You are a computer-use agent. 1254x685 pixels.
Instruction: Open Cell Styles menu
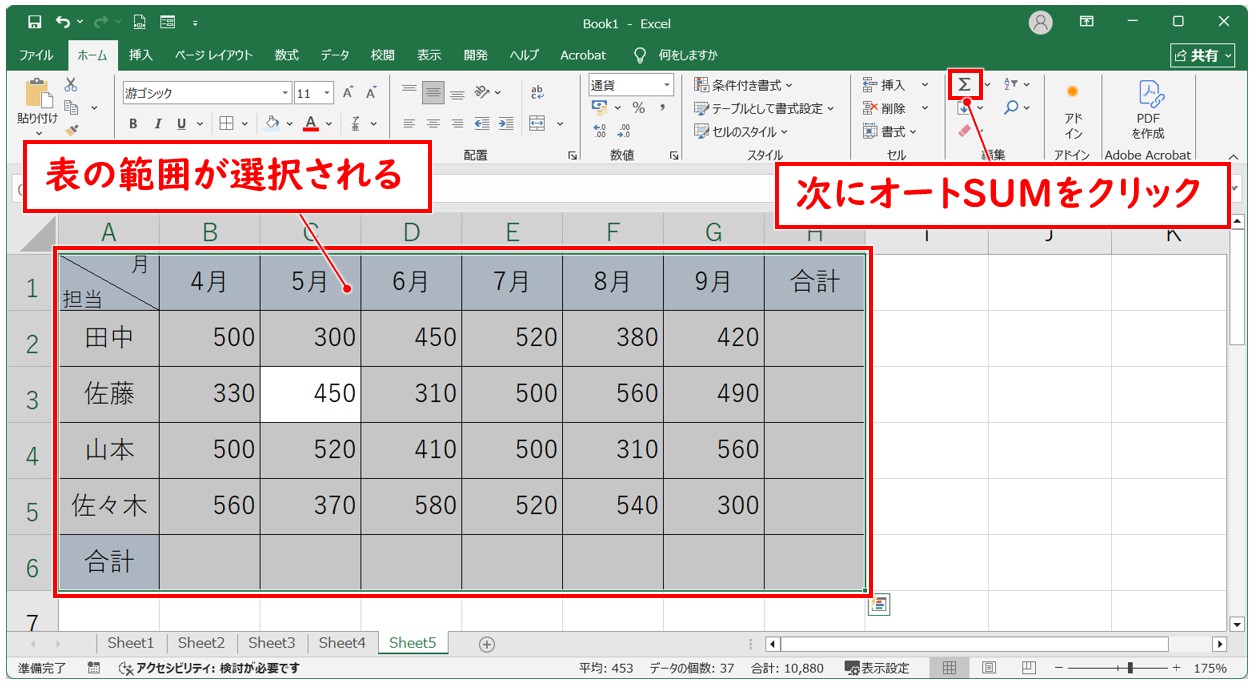[x=741, y=131]
